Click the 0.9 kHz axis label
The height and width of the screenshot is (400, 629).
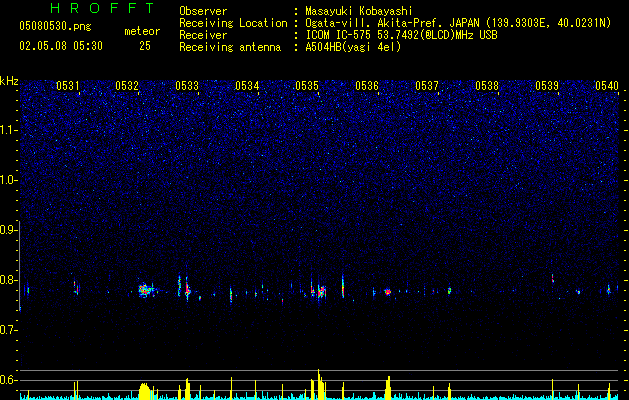point(8,230)
